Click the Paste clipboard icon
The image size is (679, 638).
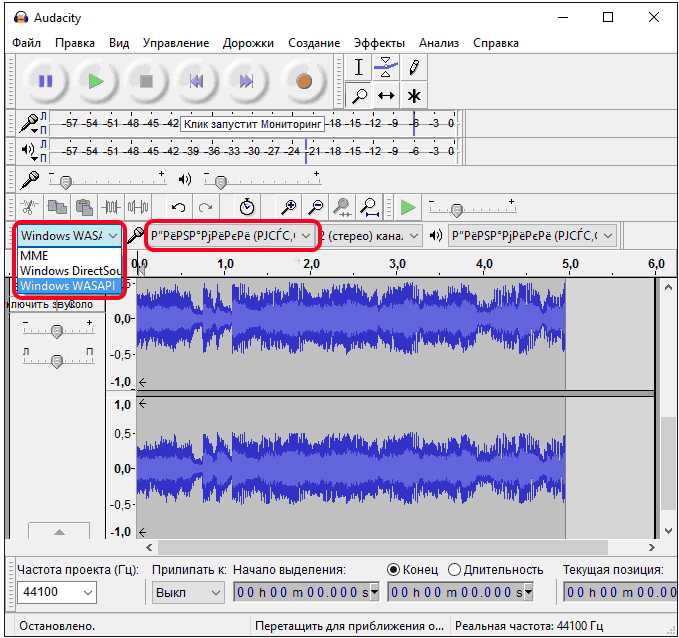(84, 207)
